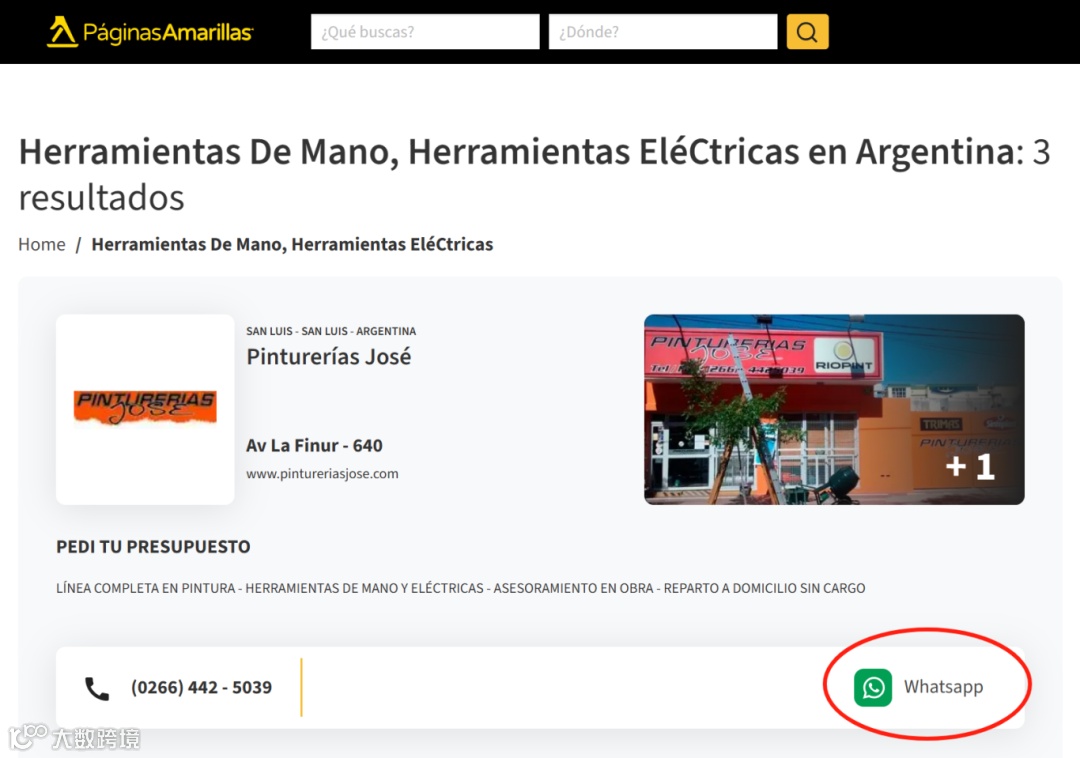Viewport: 1080px width, 758px height.
Task: Click the results page heading text
Action: 534,174
